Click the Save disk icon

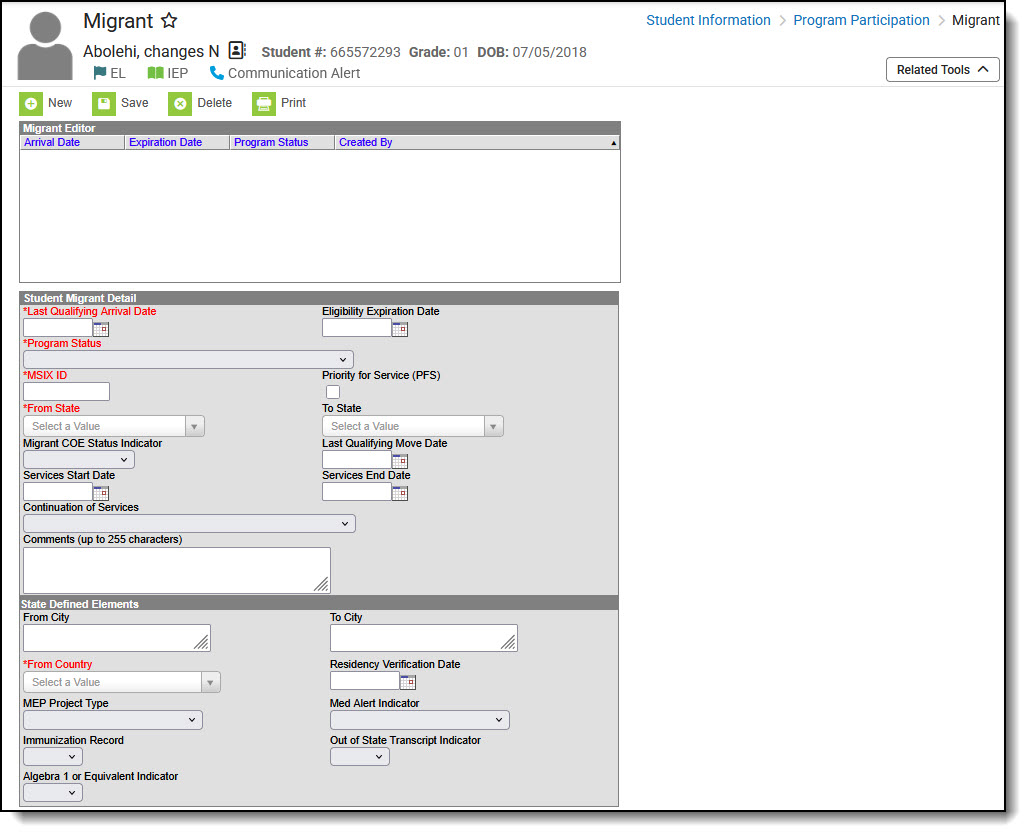104,104
